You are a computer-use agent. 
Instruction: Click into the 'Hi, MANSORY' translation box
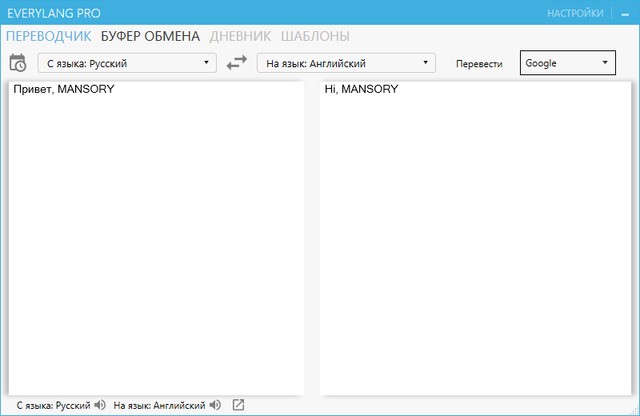pos(475,240)
